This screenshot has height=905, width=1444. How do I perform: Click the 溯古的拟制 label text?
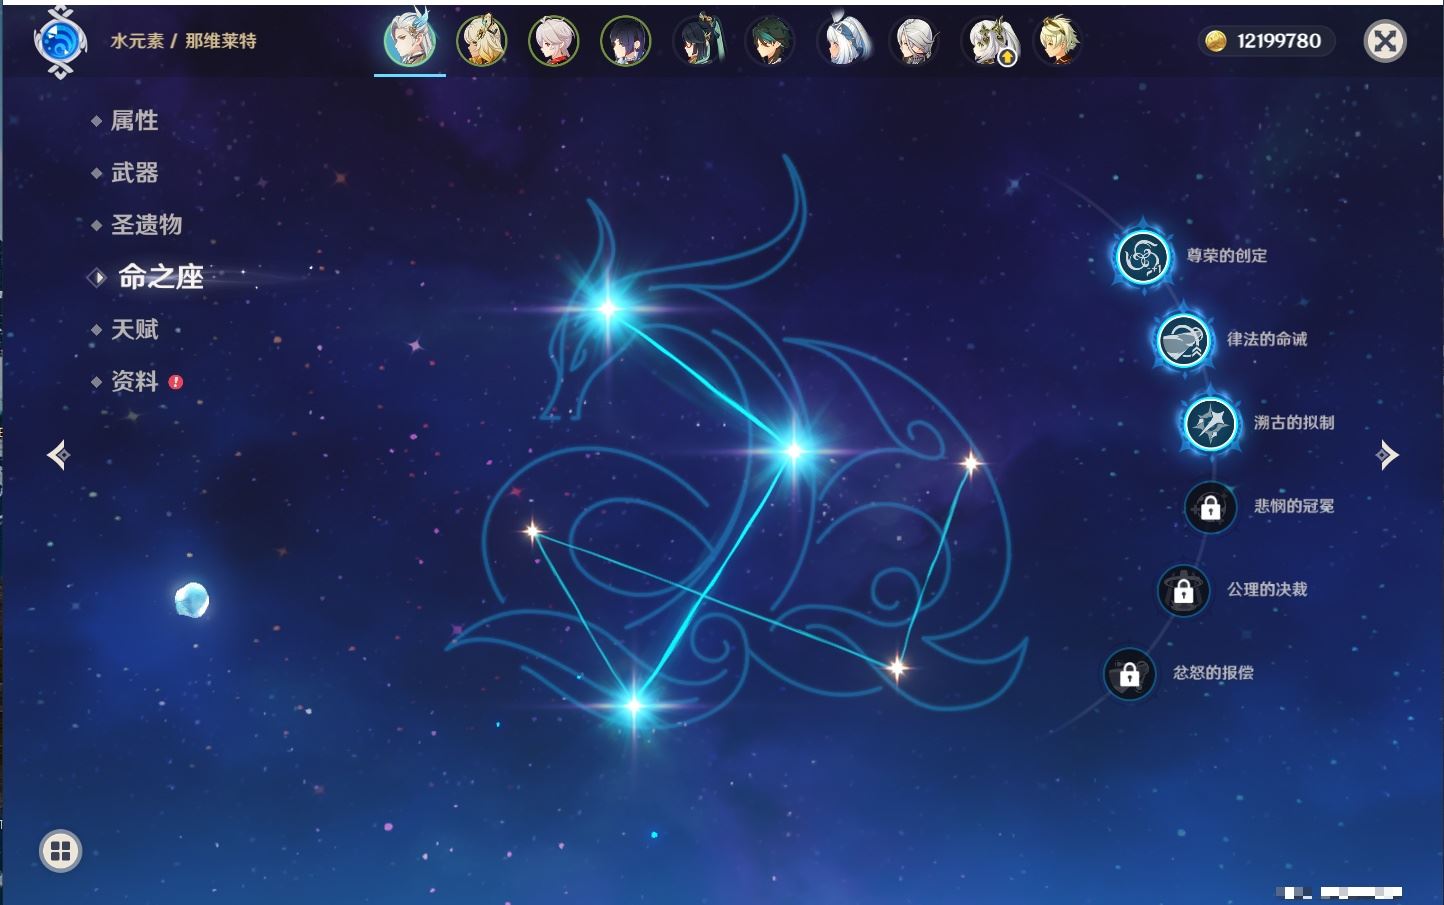tap(1294, 422)
